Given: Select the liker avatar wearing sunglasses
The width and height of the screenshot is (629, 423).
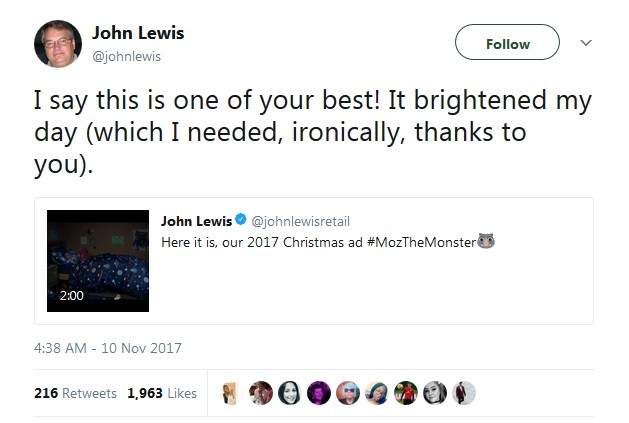Looking at the screenshot, I should click(x=348, y=393).
